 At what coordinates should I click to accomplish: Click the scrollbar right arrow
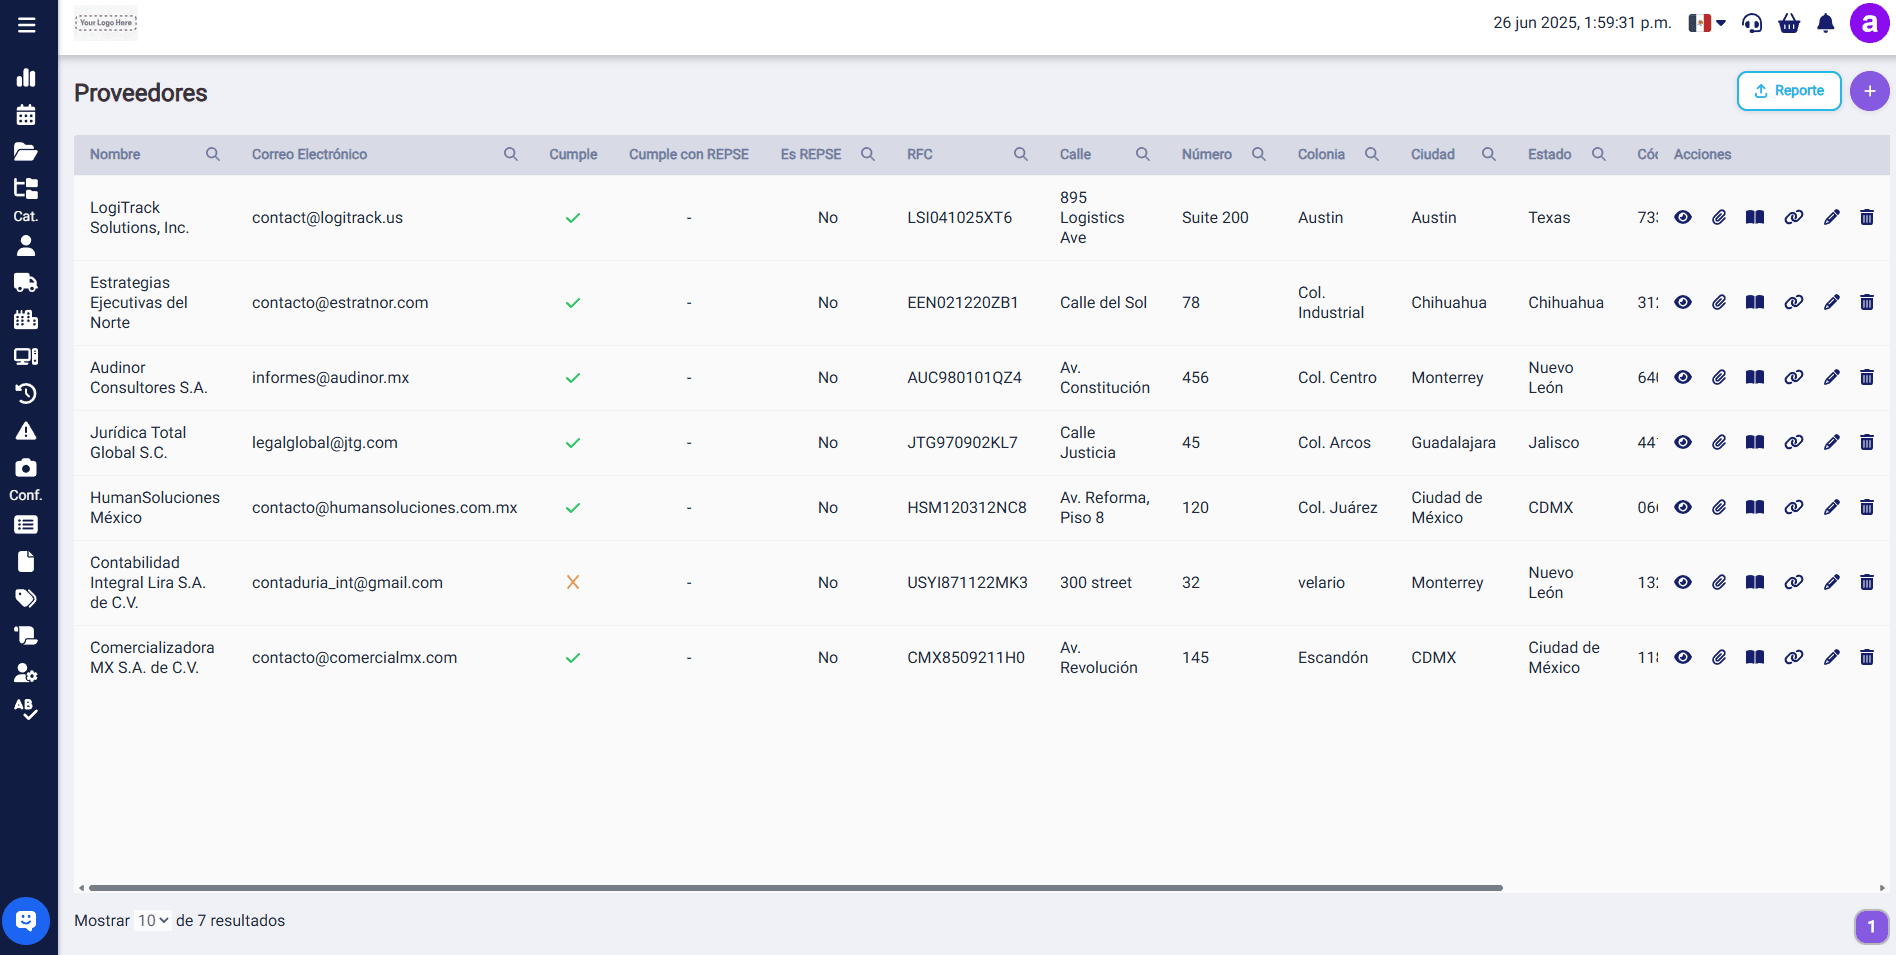pyautogui.click(x=1882, y=887)
